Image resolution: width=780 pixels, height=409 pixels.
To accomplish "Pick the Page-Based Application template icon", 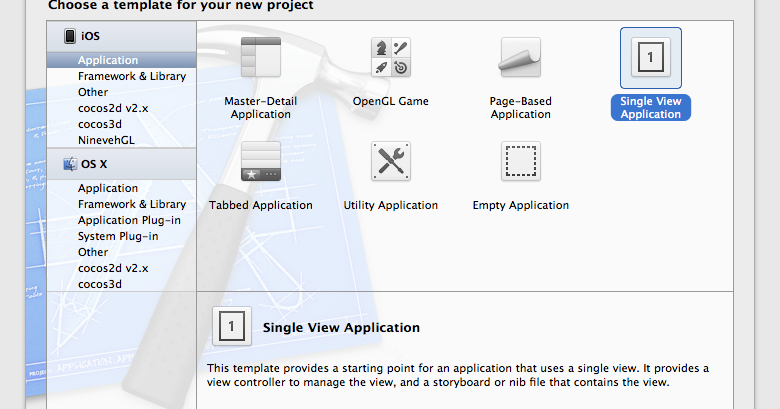I will 520,59.
